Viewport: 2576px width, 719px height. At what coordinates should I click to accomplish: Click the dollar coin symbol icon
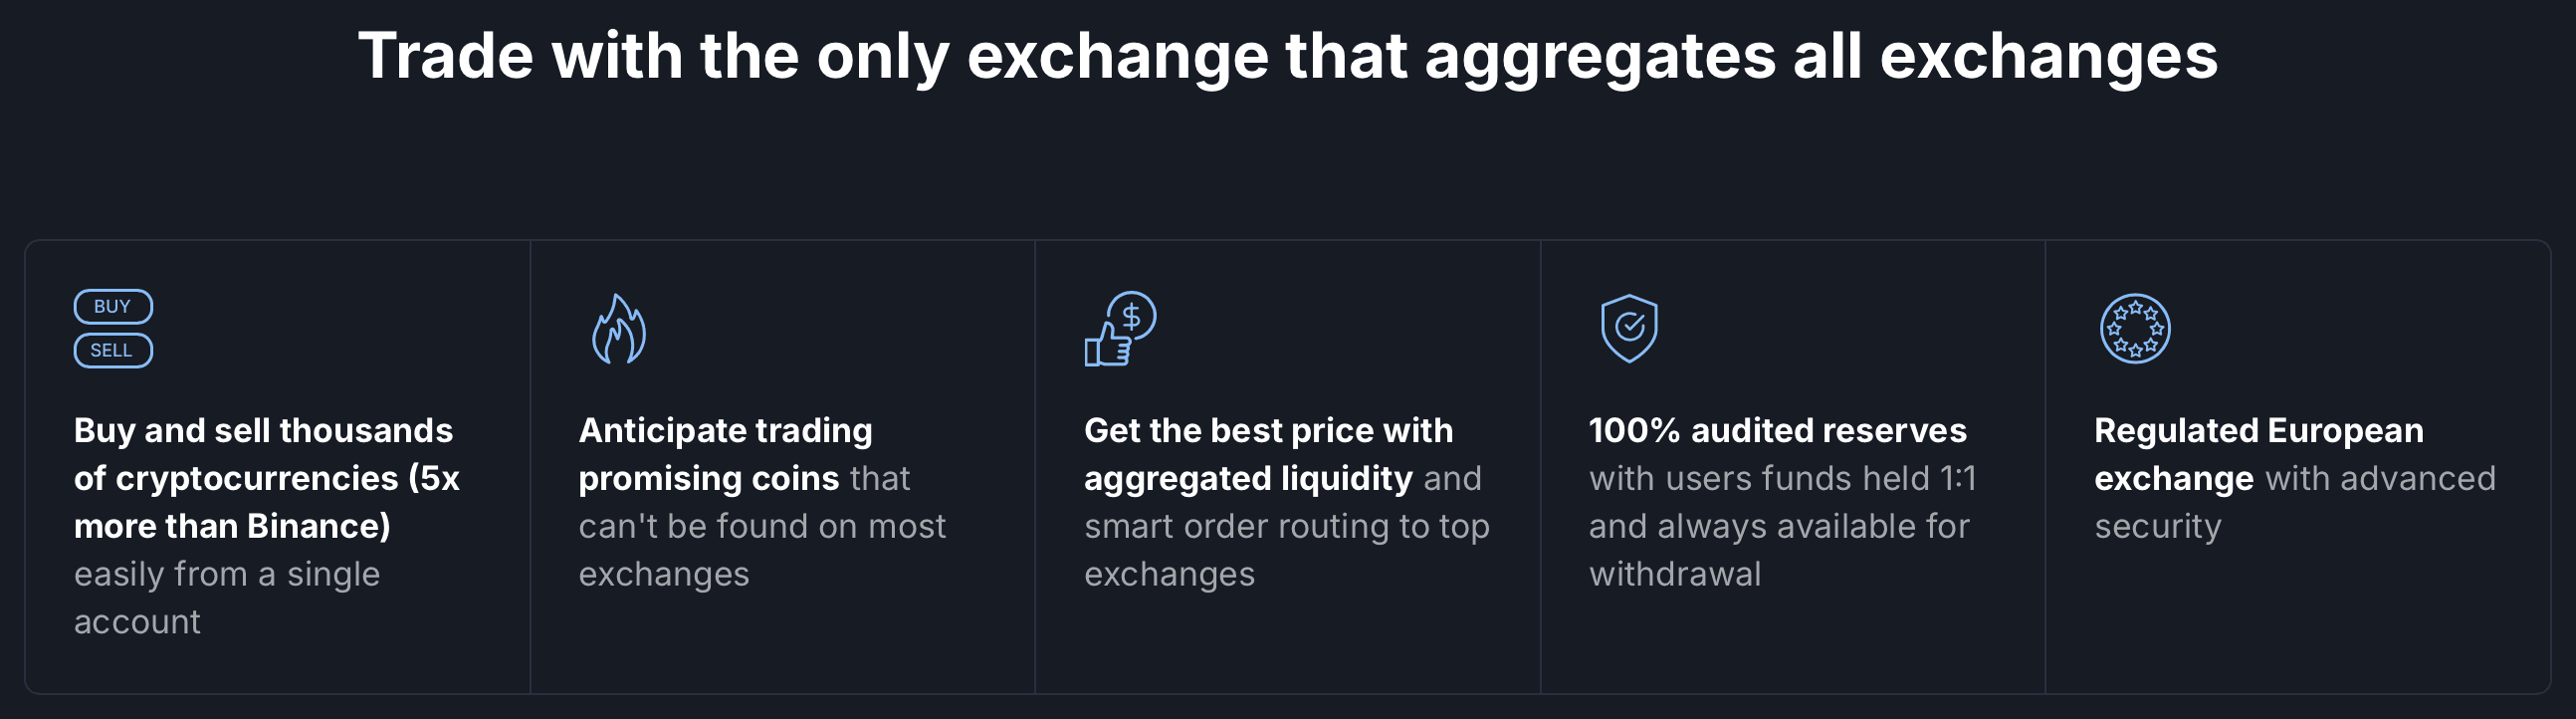1132,316
